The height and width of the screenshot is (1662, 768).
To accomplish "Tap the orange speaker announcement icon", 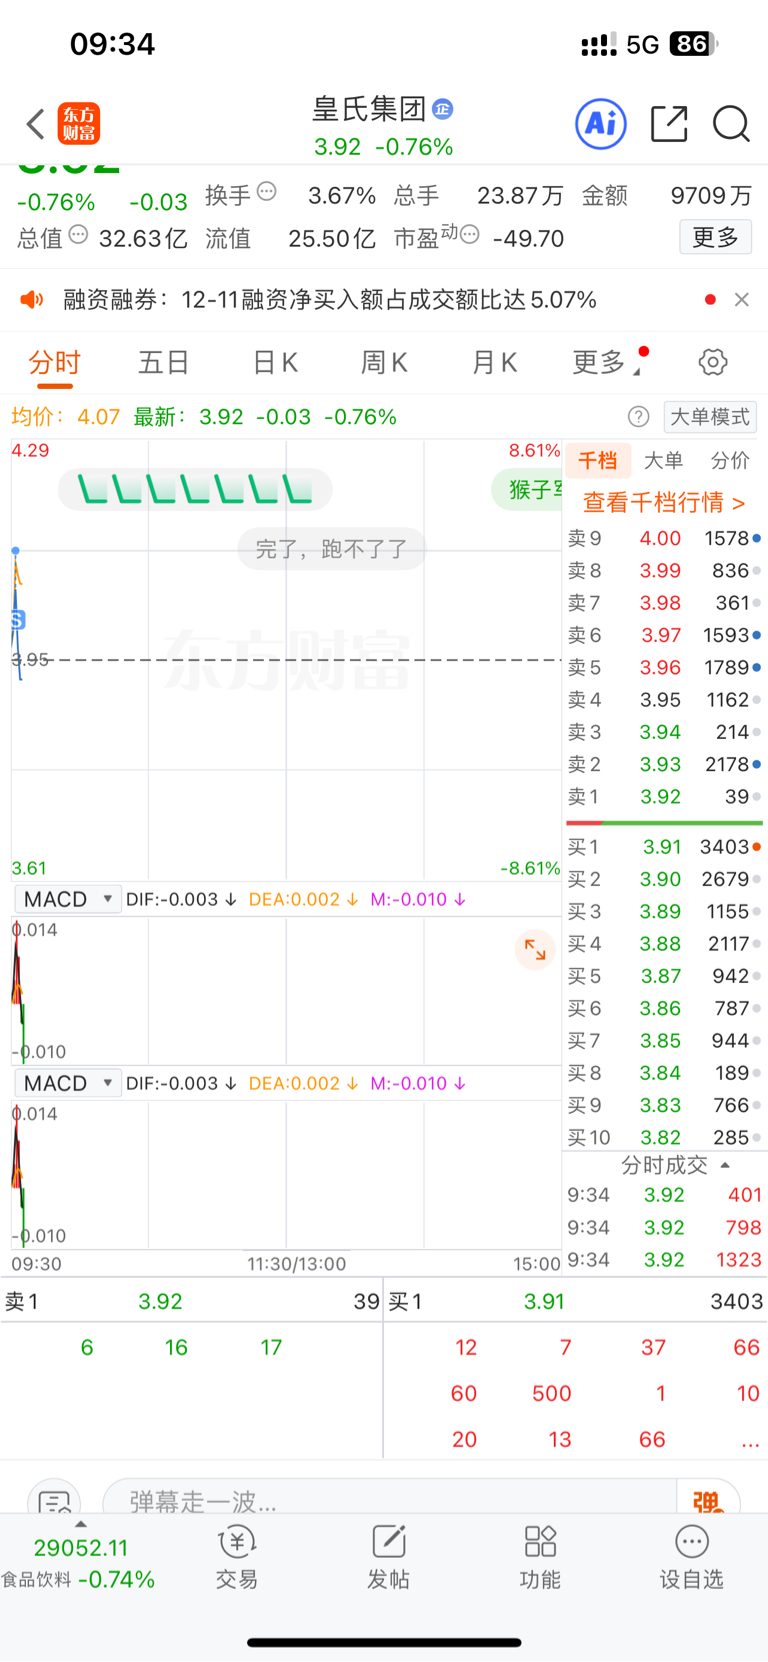I will point(33,299).
